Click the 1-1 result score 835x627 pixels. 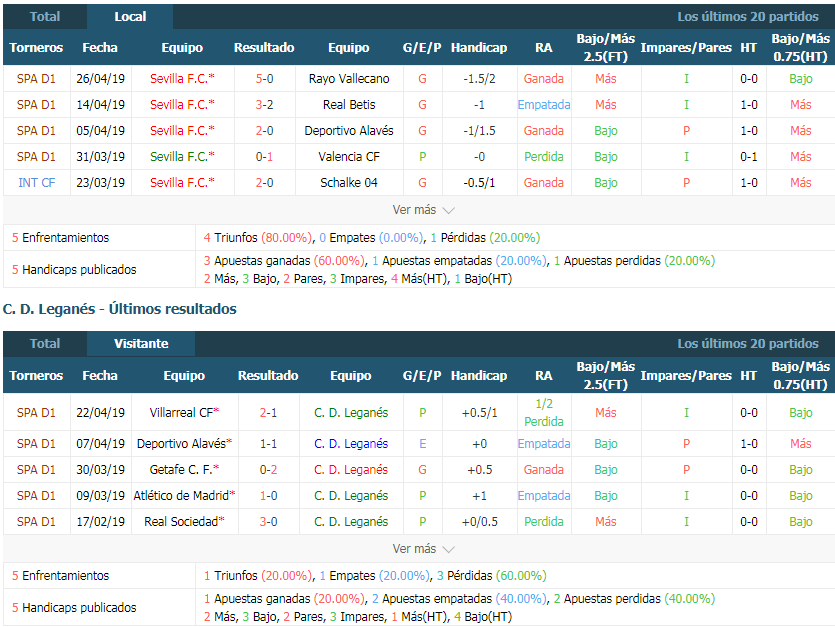click(x=268, y=444)
